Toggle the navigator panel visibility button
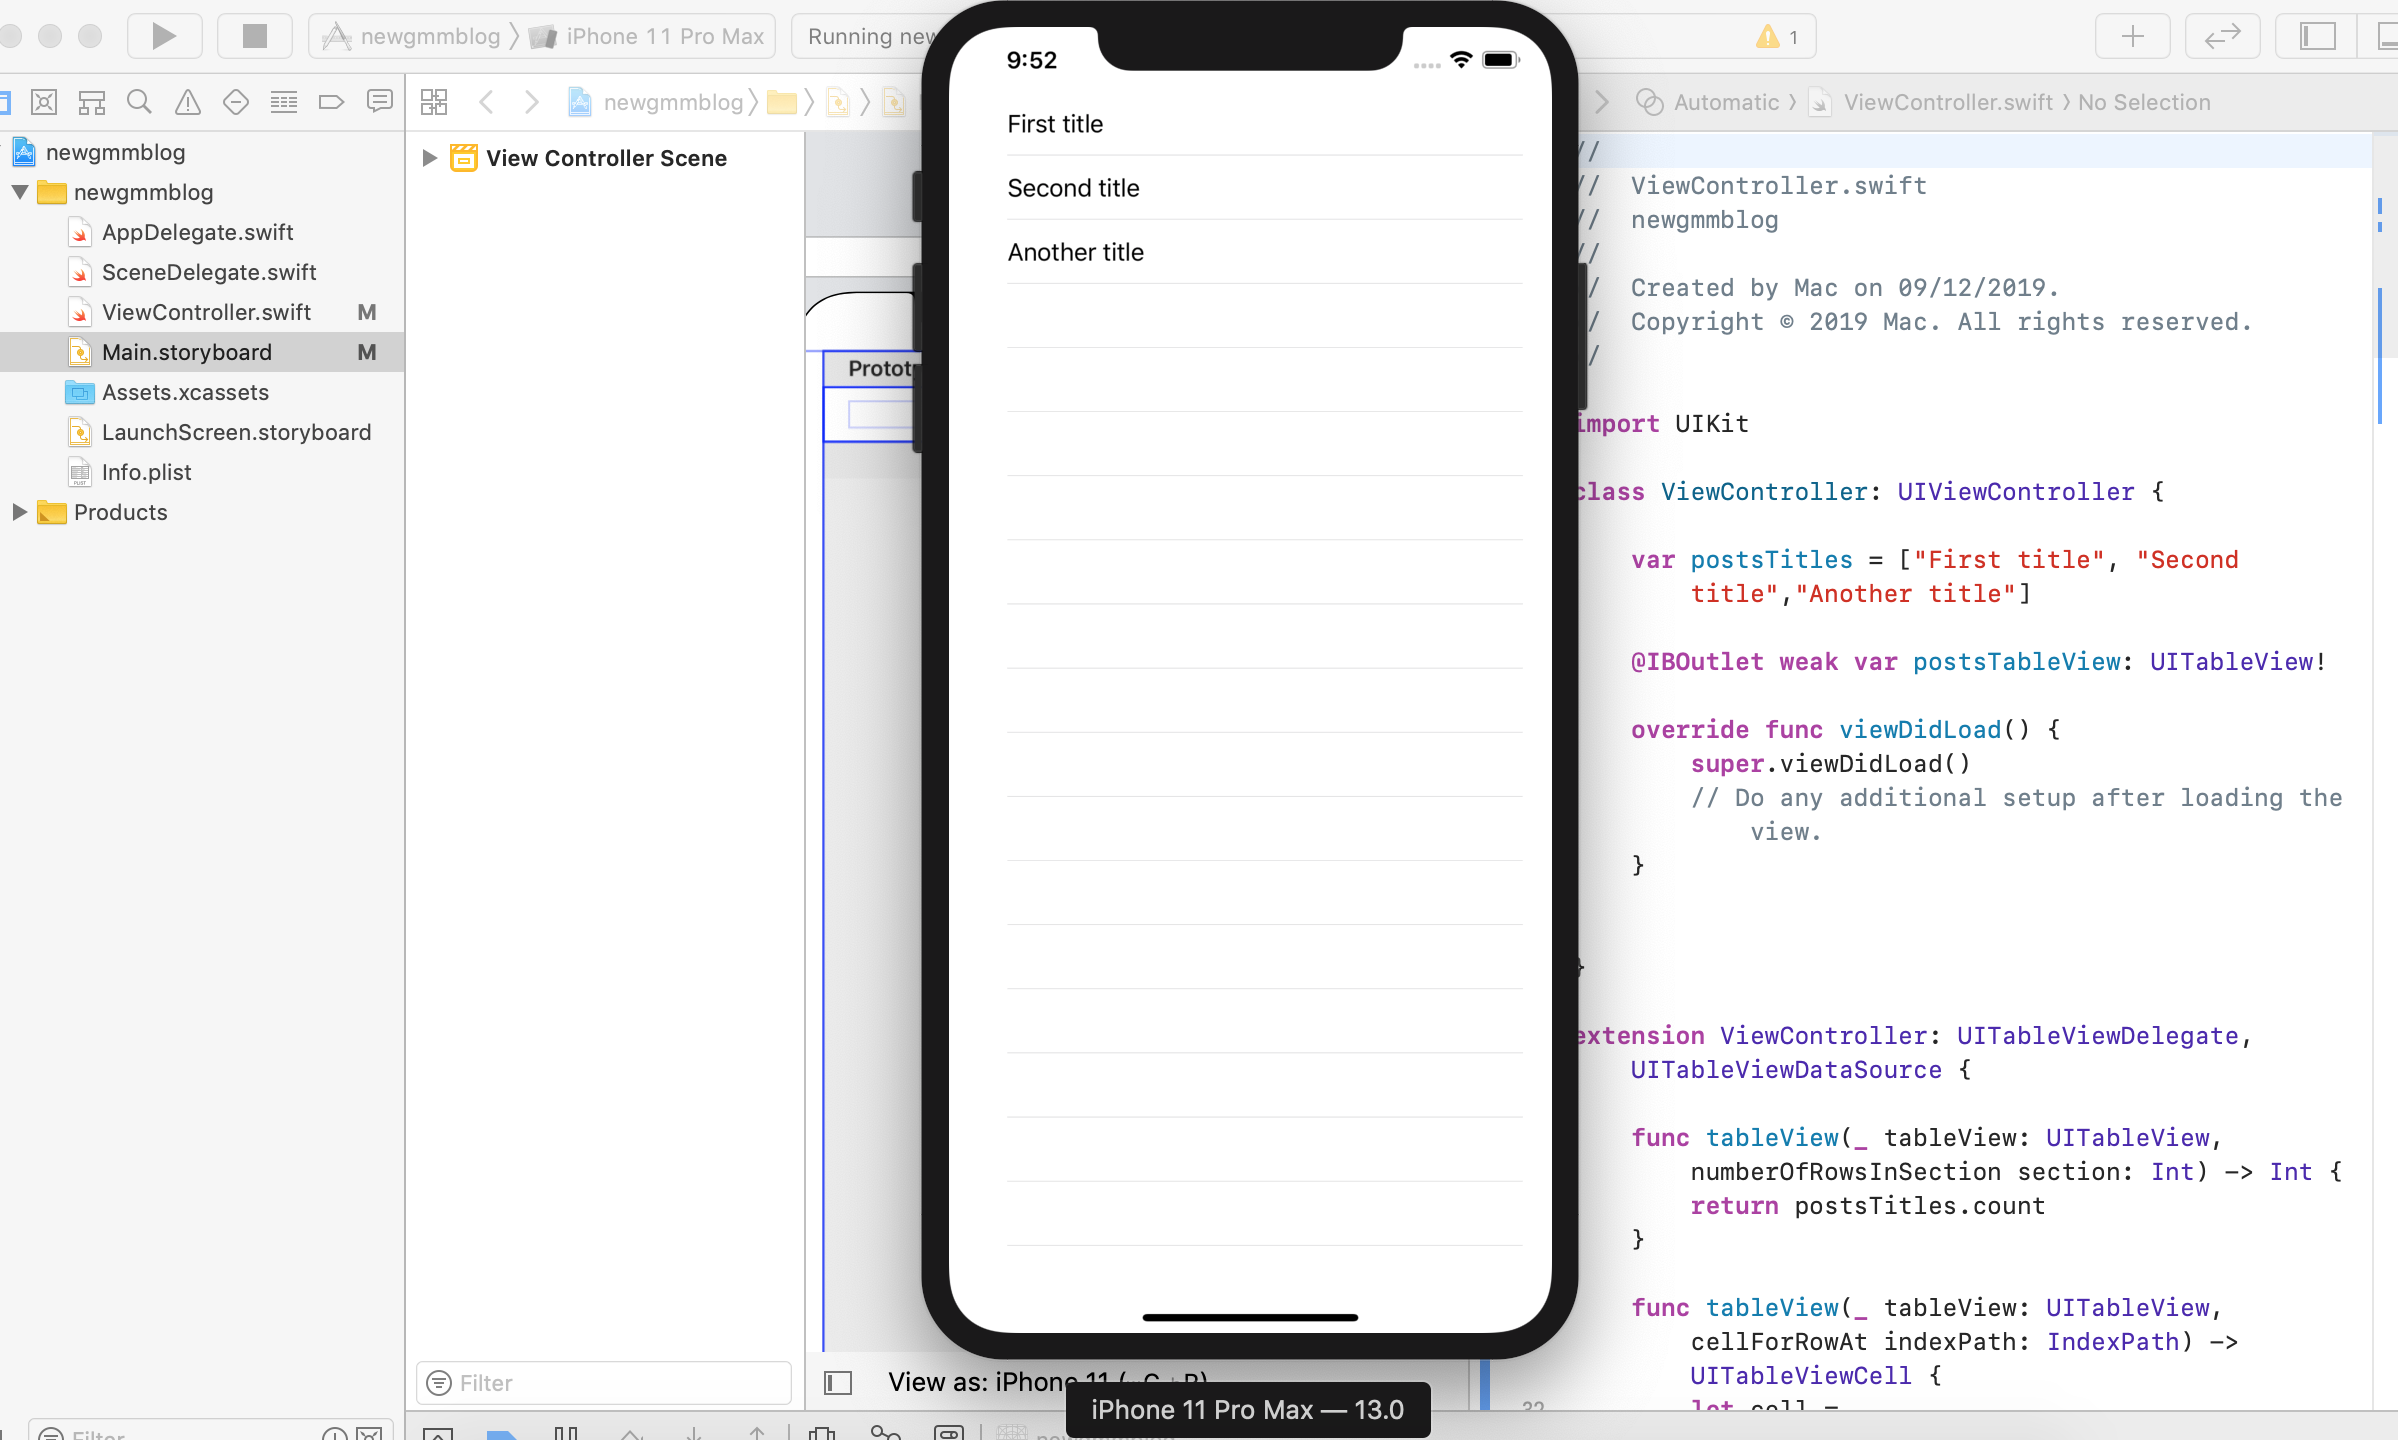The height and width of the screenshot is (1440, 2398). point(2317,37)
